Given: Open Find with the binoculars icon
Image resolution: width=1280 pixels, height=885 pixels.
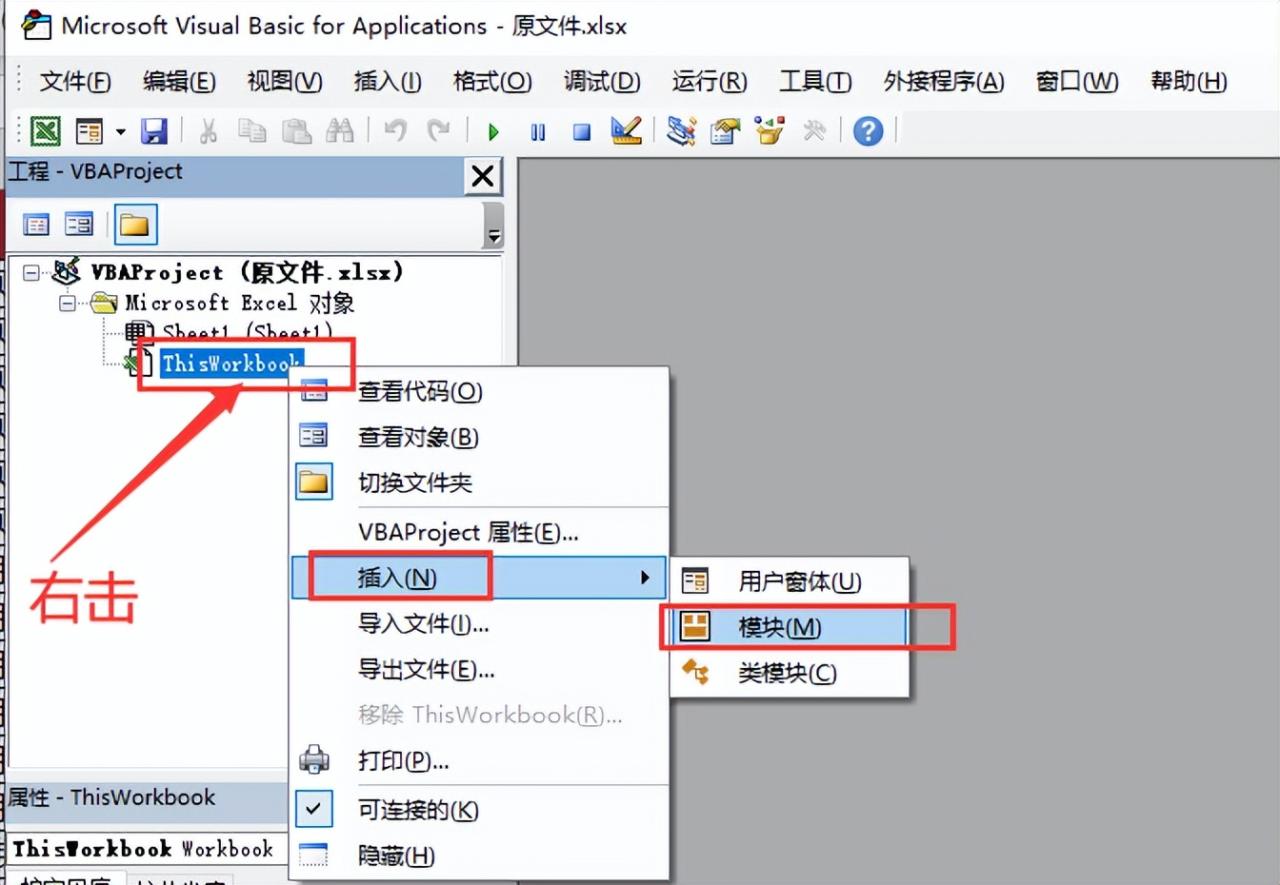Looking at the screenshot, I should [x=340, y=131].
